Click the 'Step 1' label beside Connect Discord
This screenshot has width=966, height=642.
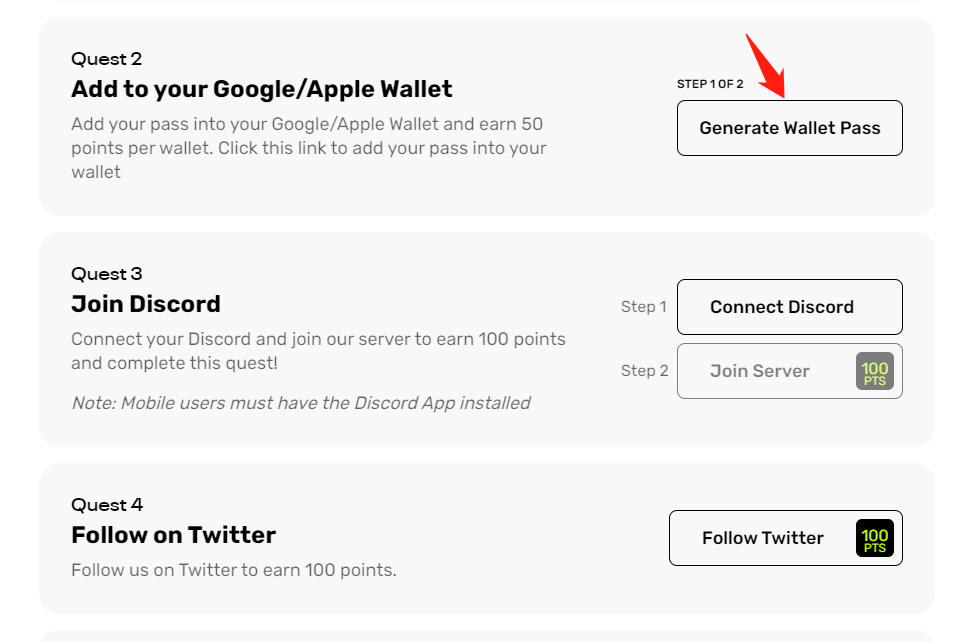click(x=643, y=307)
